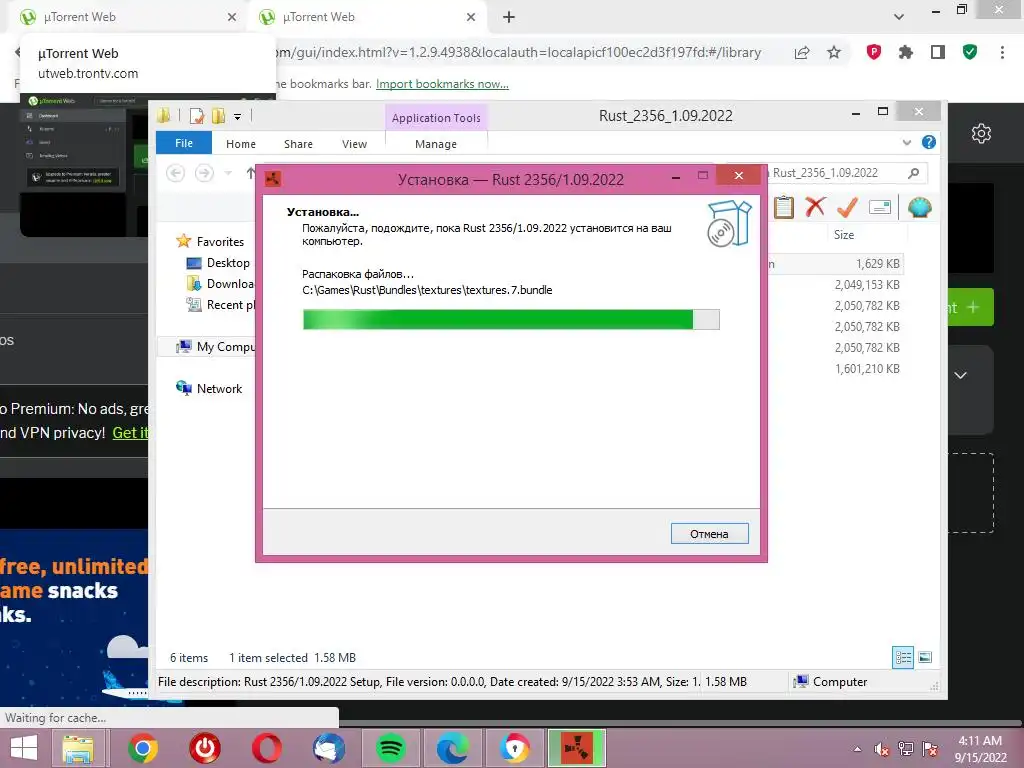The width and height of the screenshot is (1024, 768).
Task: Select Favorites in navigation pane
Action: pos(220,242)
